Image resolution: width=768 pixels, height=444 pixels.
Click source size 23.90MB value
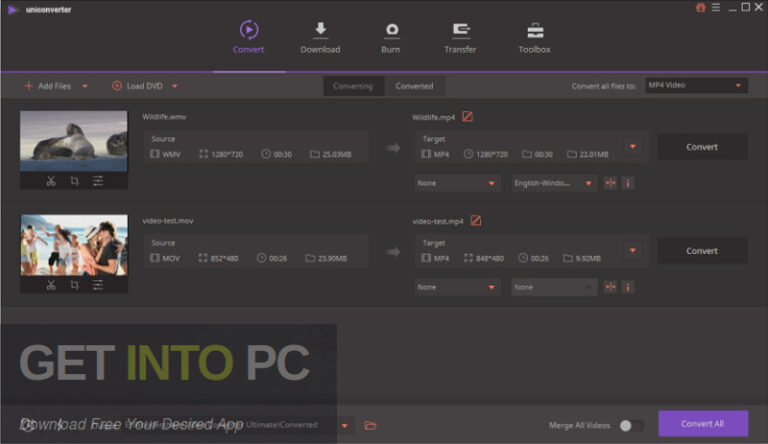click(x=332, y=258)
